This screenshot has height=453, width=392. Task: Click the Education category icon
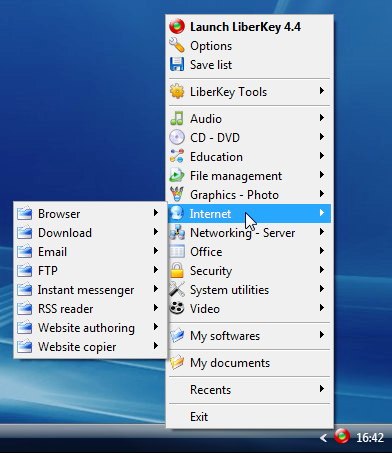tap(177, 156)
